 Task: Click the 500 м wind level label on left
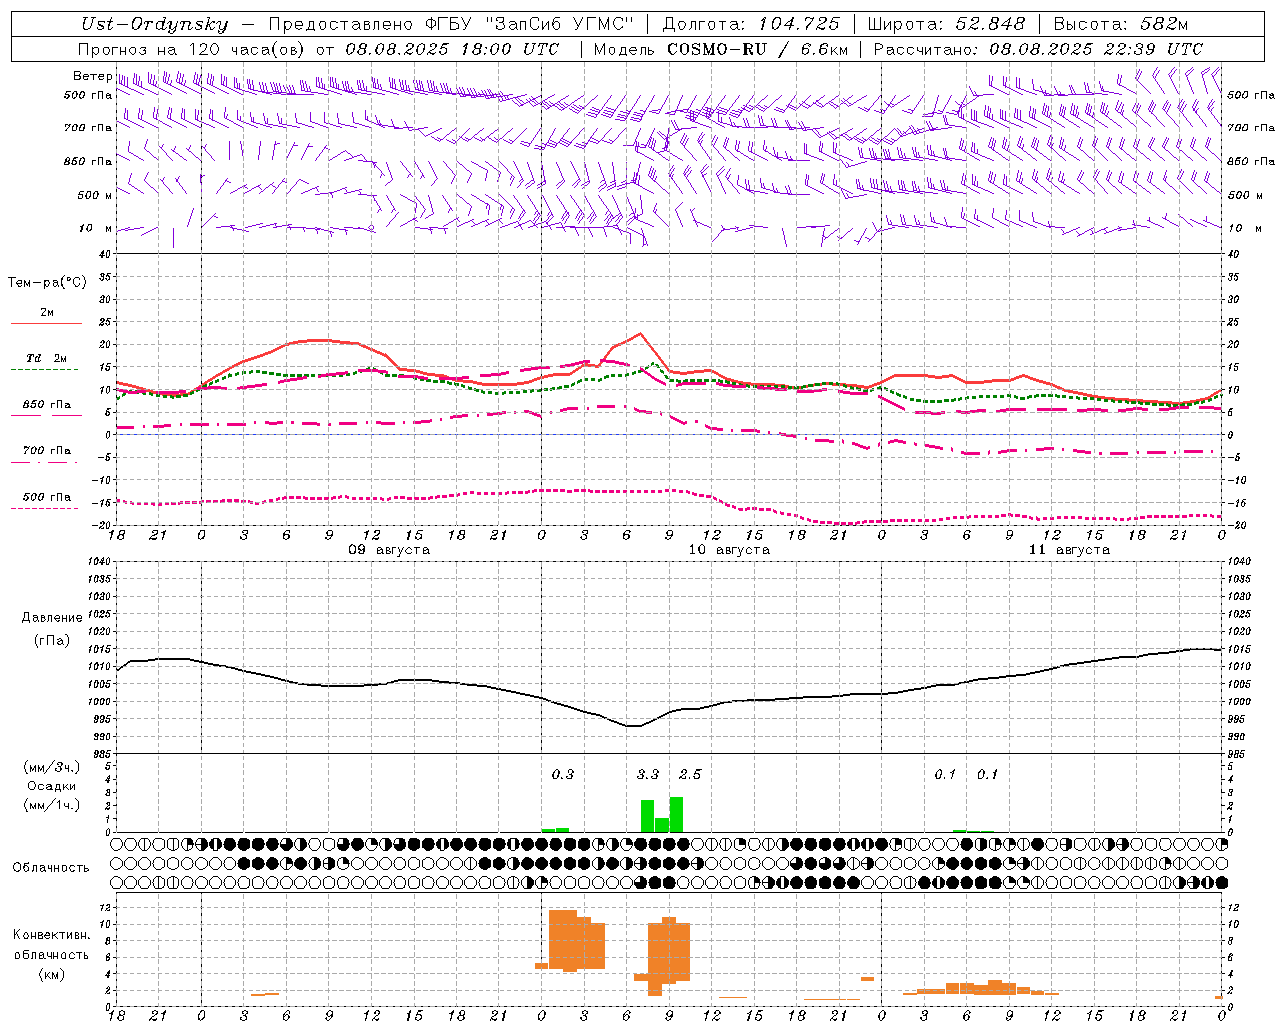(95, 195)
